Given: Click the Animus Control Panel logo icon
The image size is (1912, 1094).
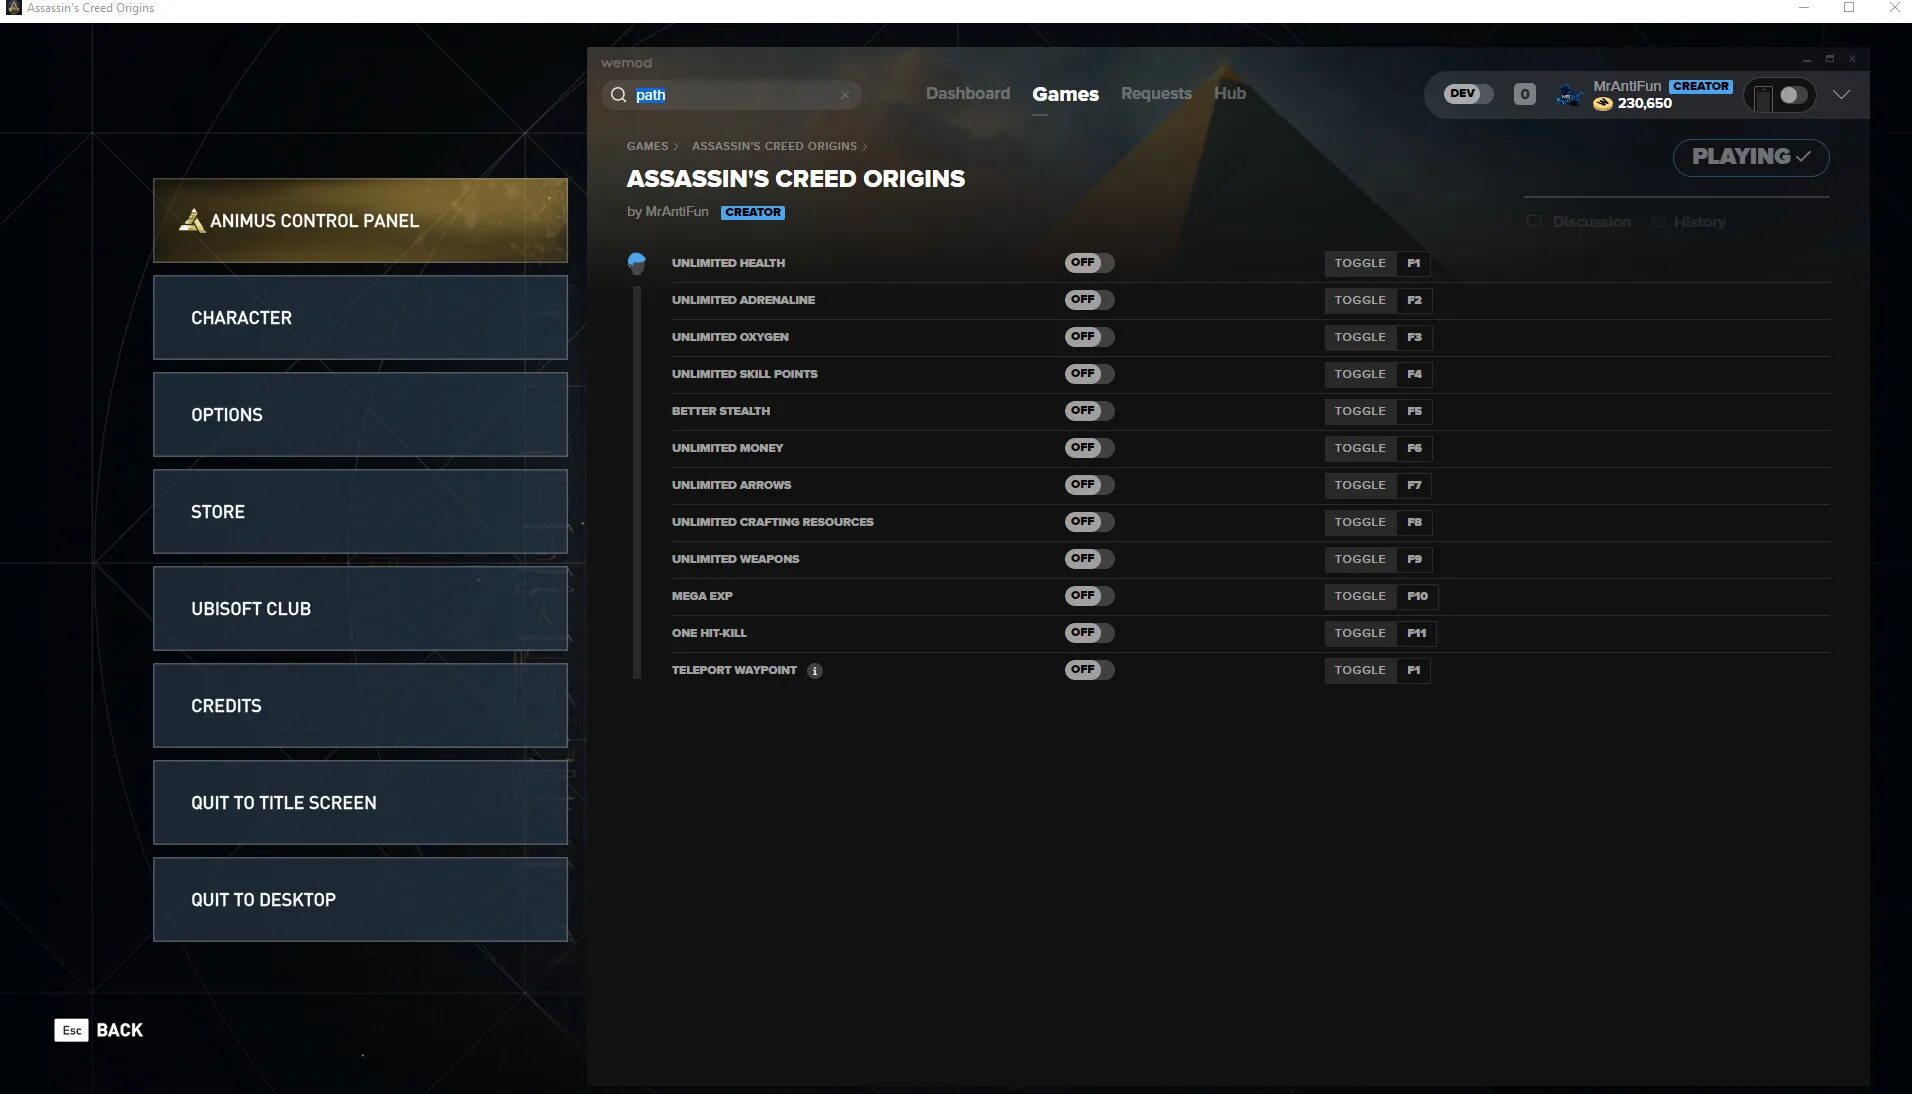Looking at the screenshot, I should 192,220.
